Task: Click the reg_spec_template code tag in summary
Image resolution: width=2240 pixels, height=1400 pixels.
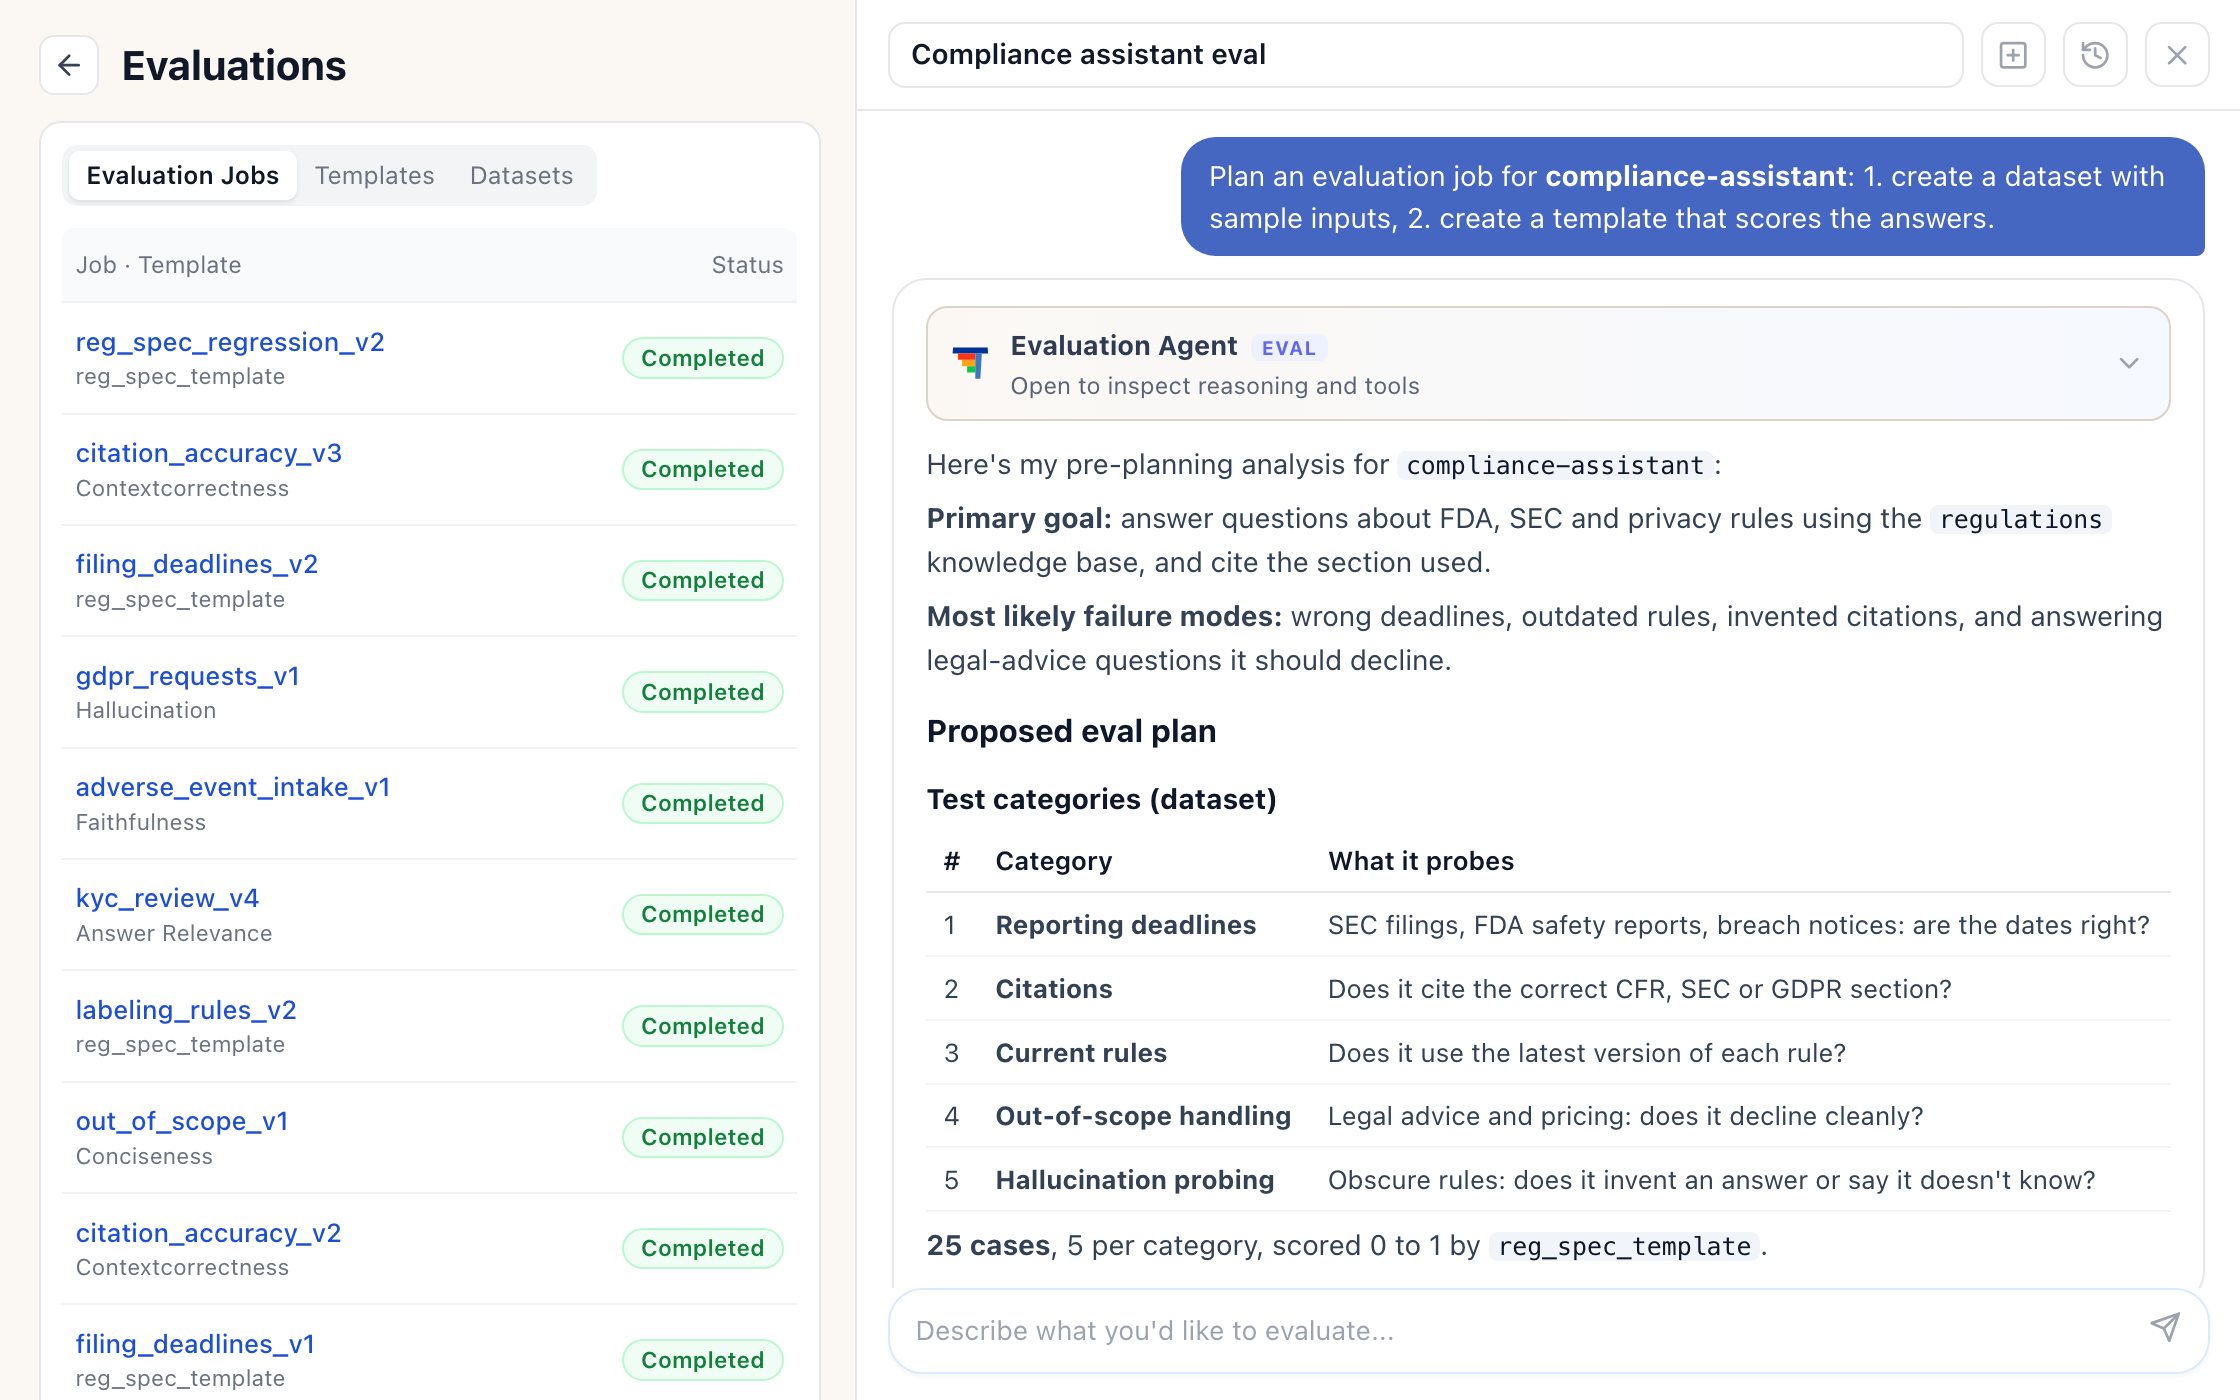Action: coord(1625,1246)
